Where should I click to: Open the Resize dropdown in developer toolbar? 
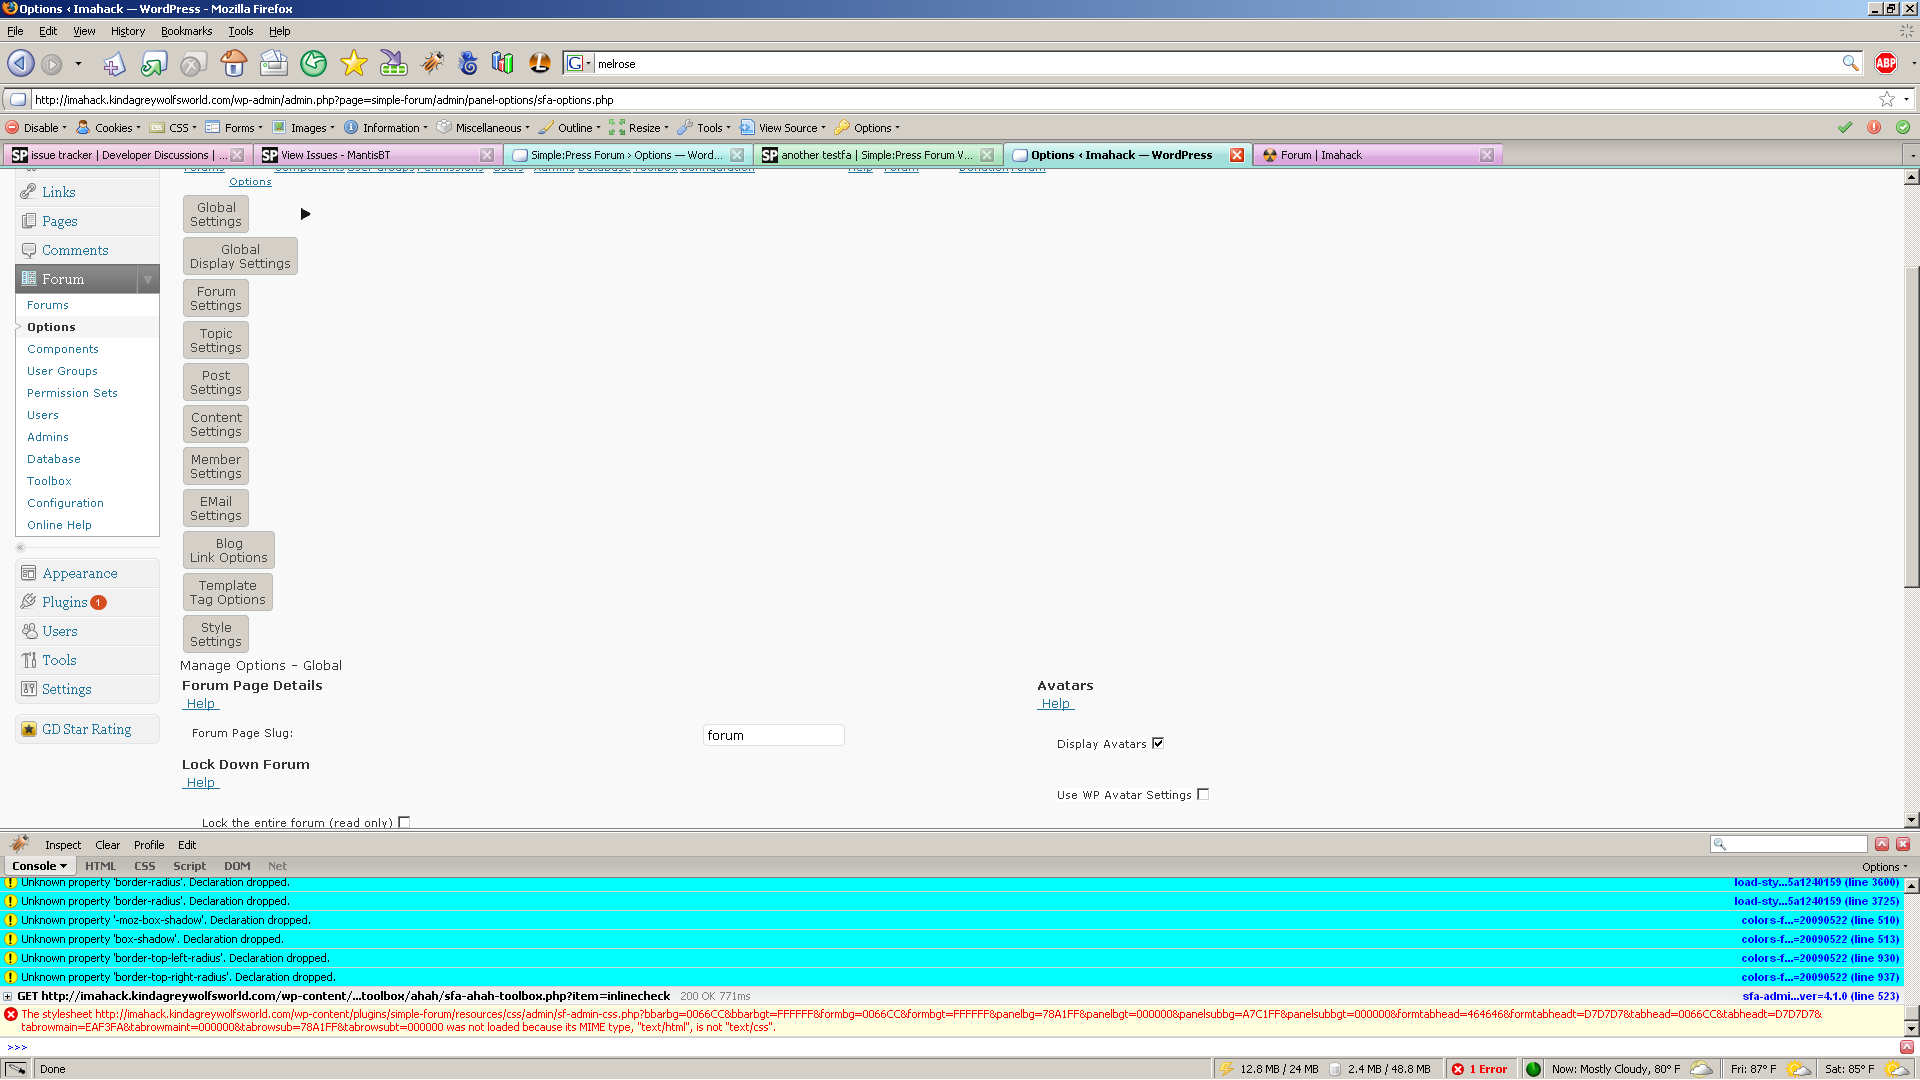tap(638, 128)
